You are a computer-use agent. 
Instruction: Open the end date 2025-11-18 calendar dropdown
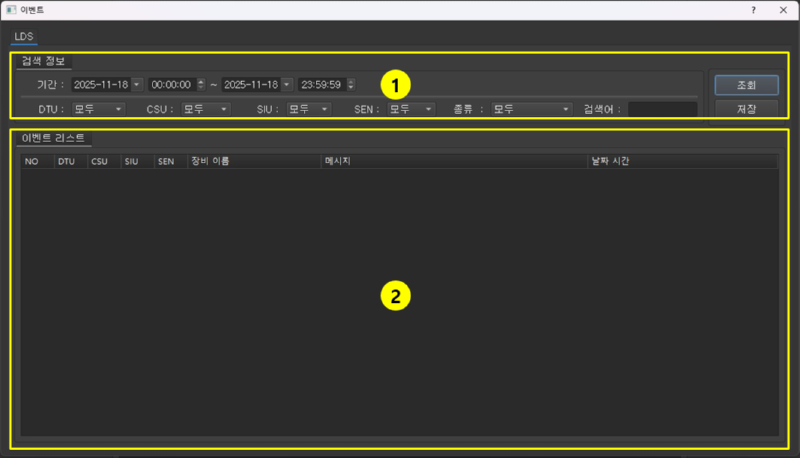coord(287,85)
